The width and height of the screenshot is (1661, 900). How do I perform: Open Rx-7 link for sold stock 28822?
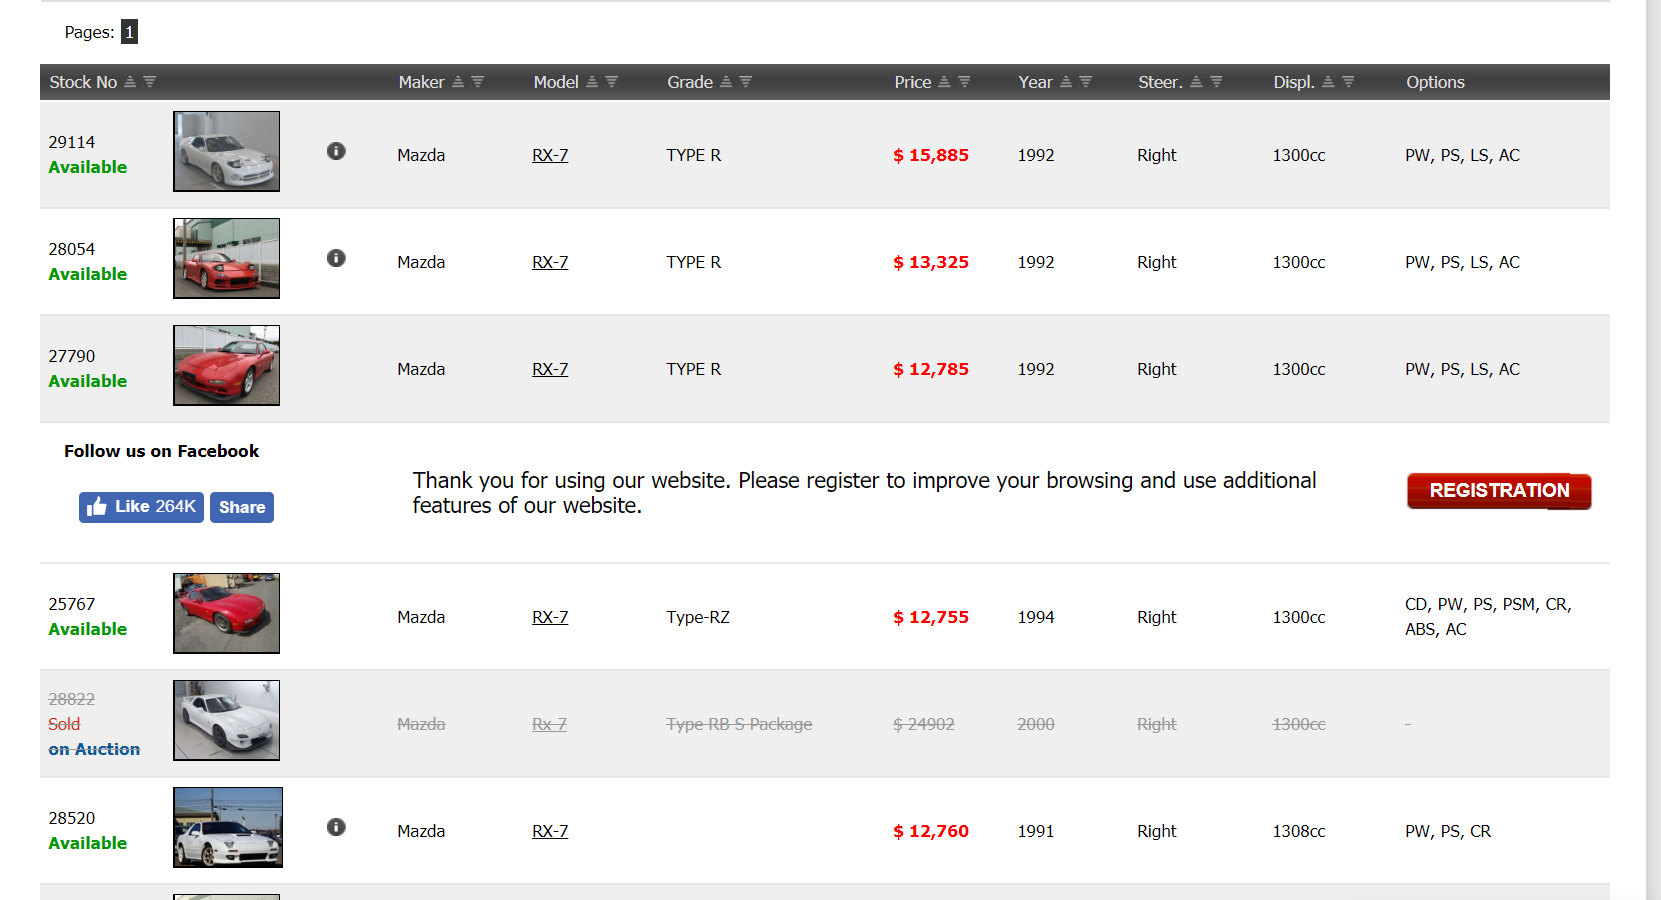pyautogui.click(x=549, y=724)
